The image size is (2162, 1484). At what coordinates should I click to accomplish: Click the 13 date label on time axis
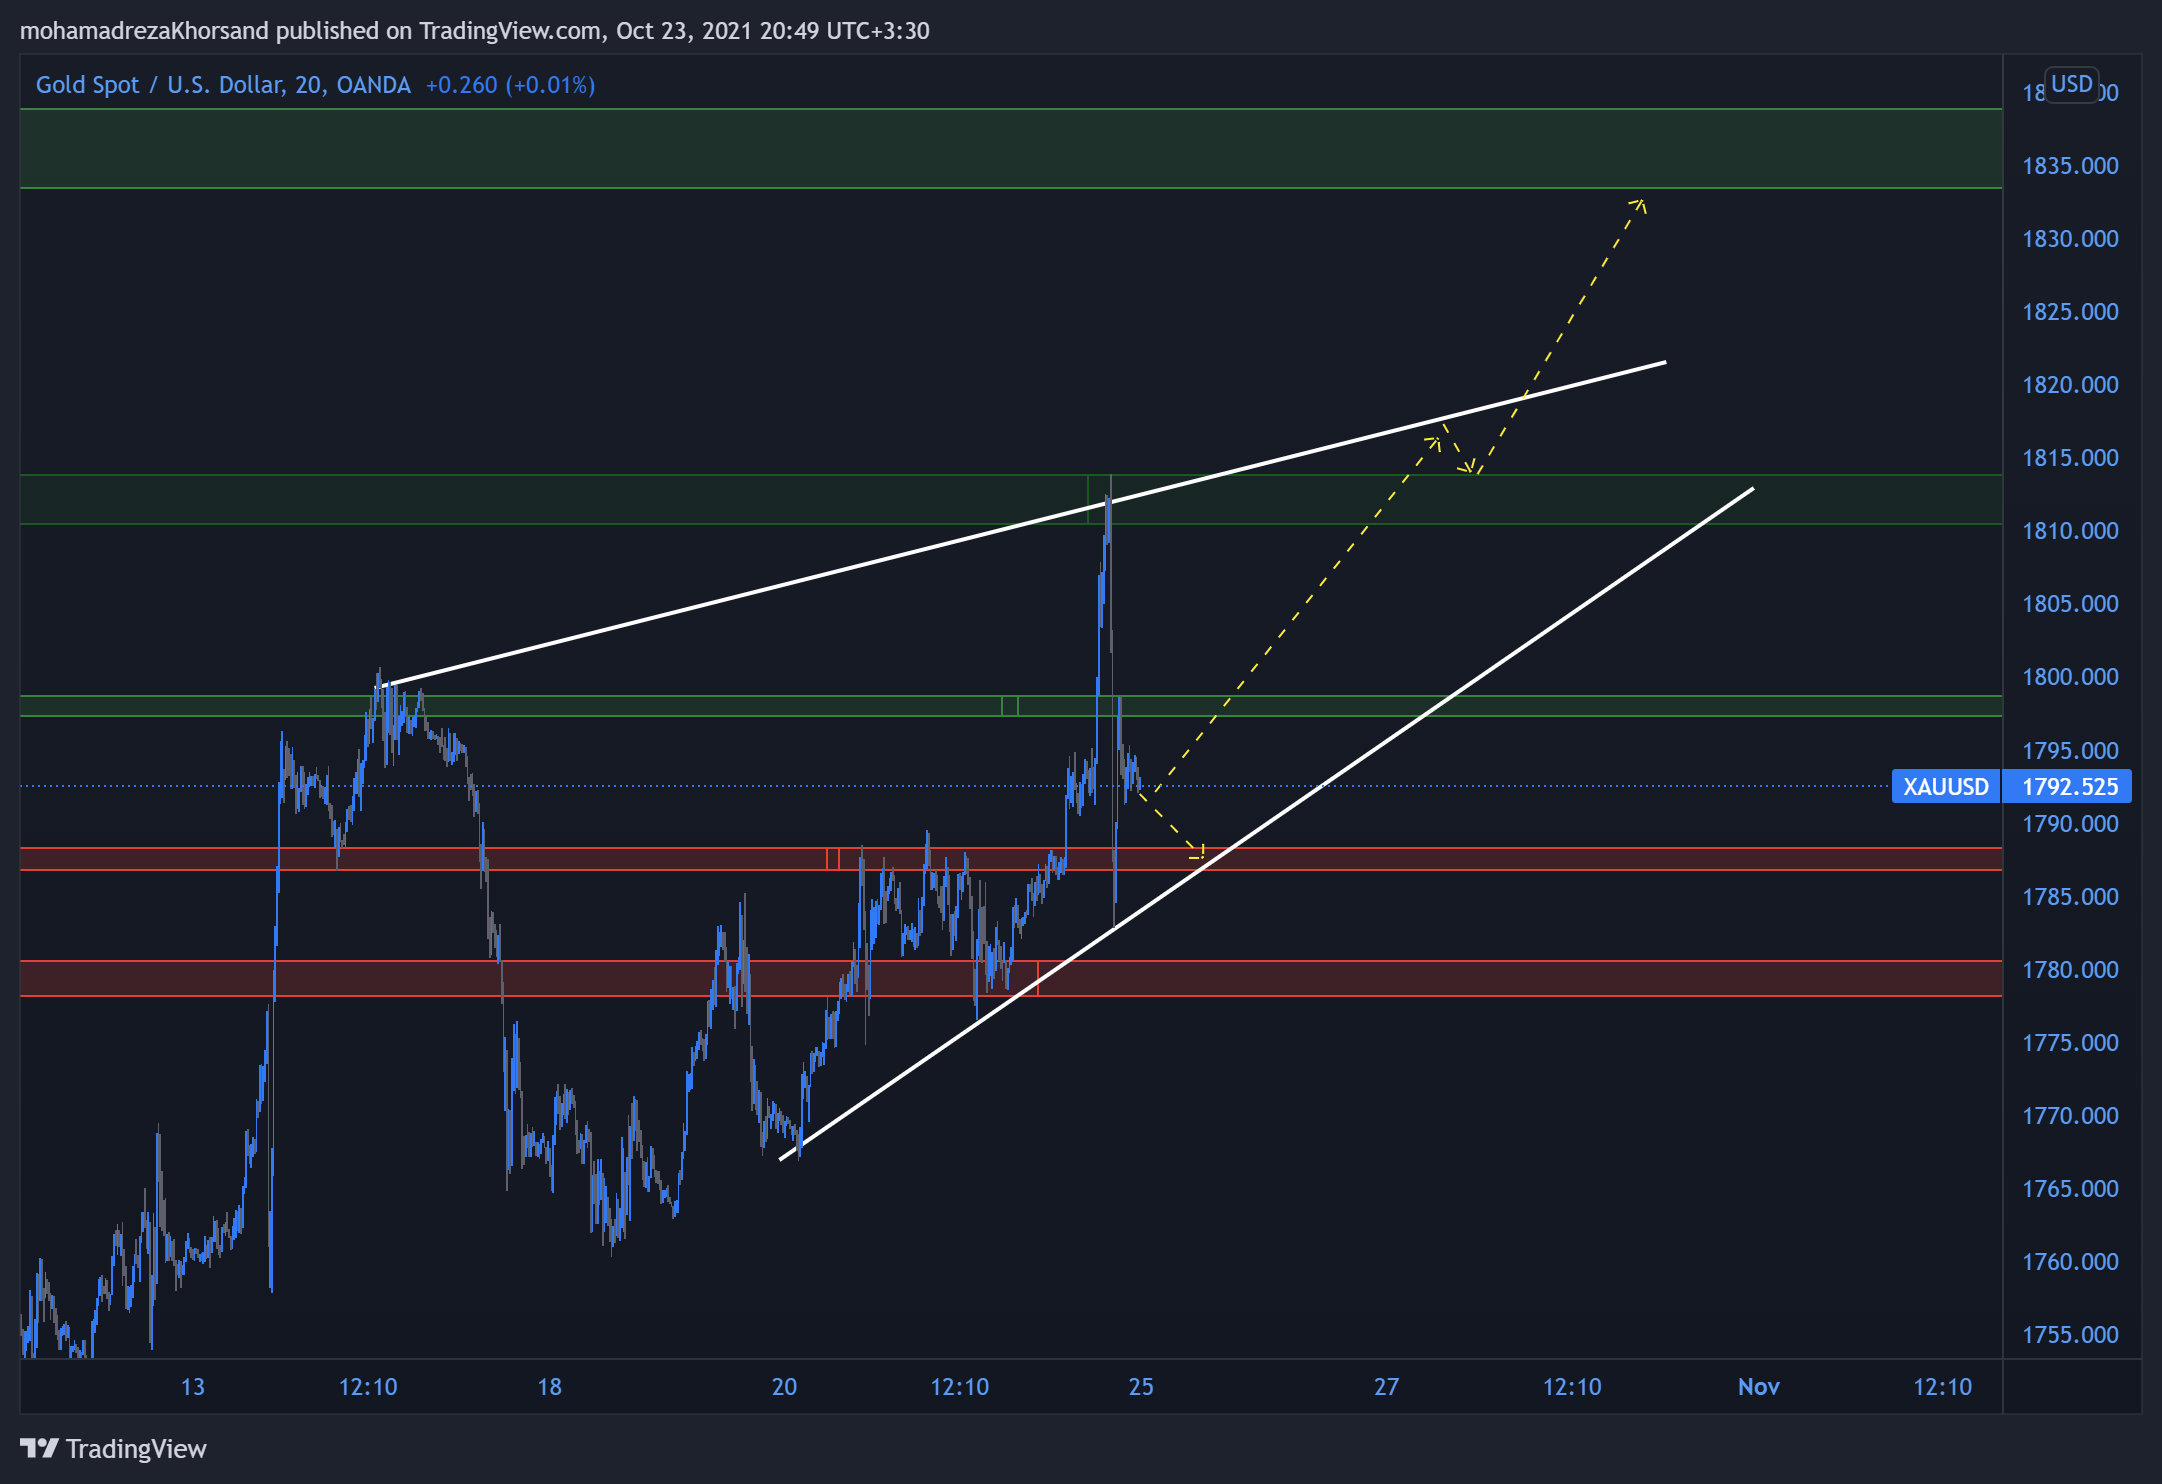click(192, 1387)
